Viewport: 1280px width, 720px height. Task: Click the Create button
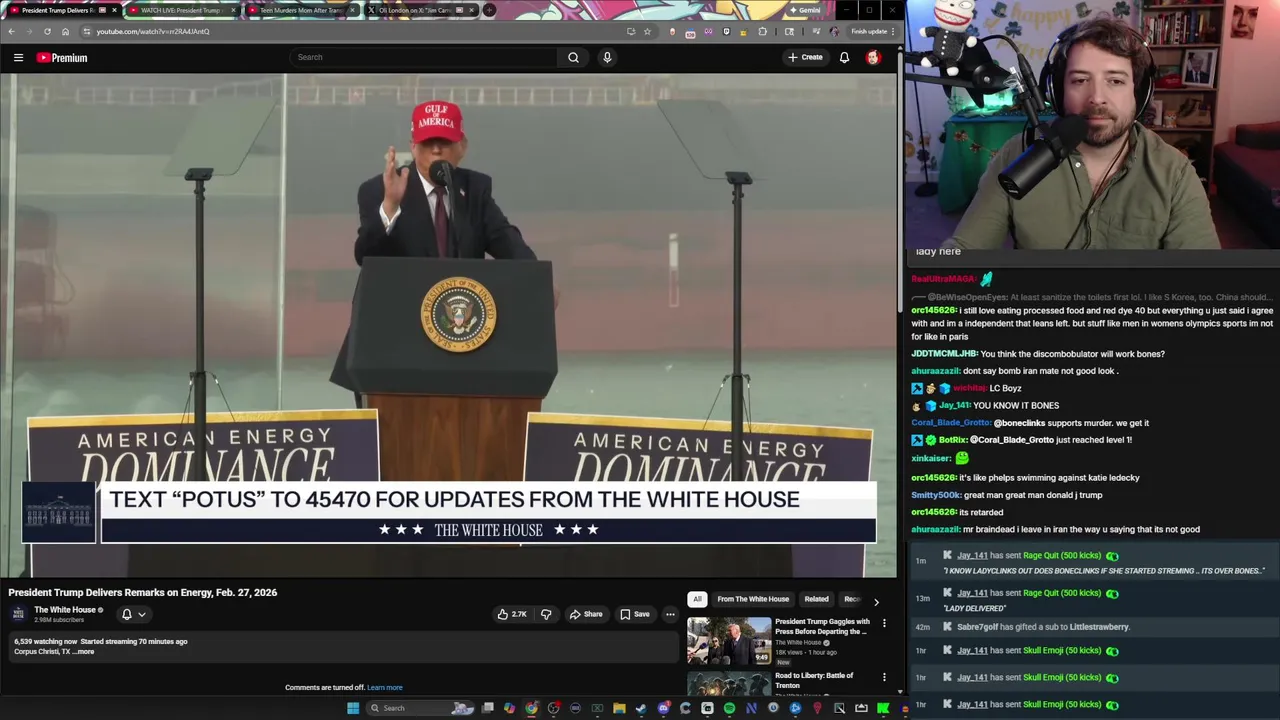click(x=805, y=57)
